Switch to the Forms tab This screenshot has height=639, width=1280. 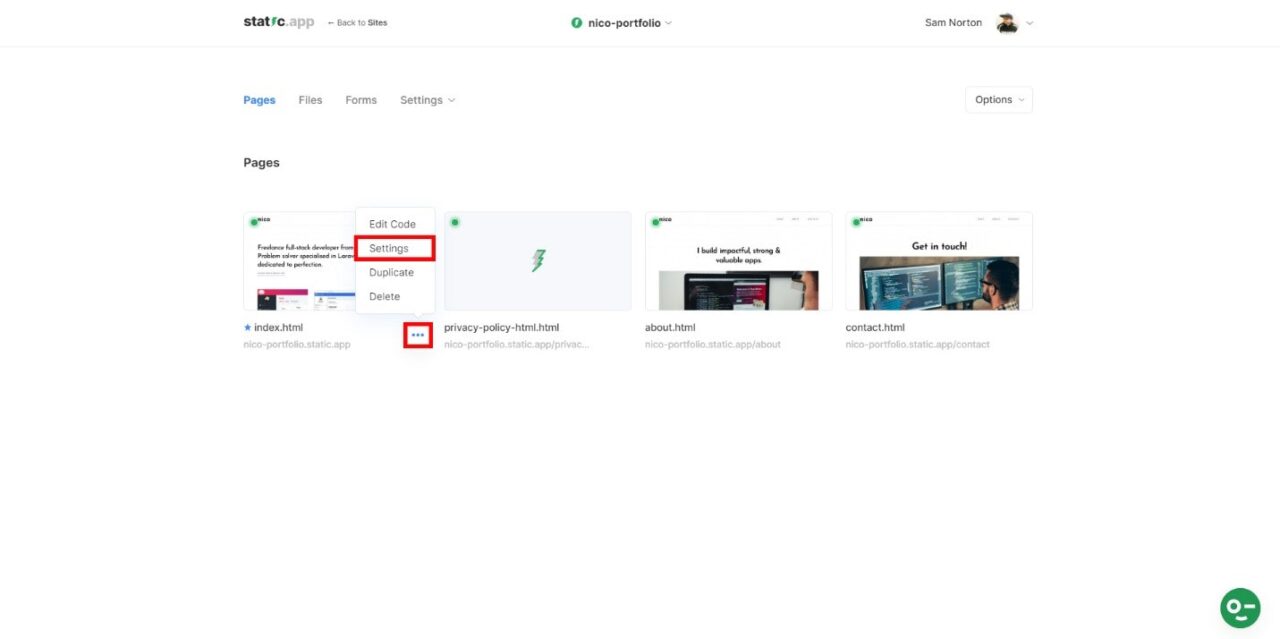coord(361,100)
